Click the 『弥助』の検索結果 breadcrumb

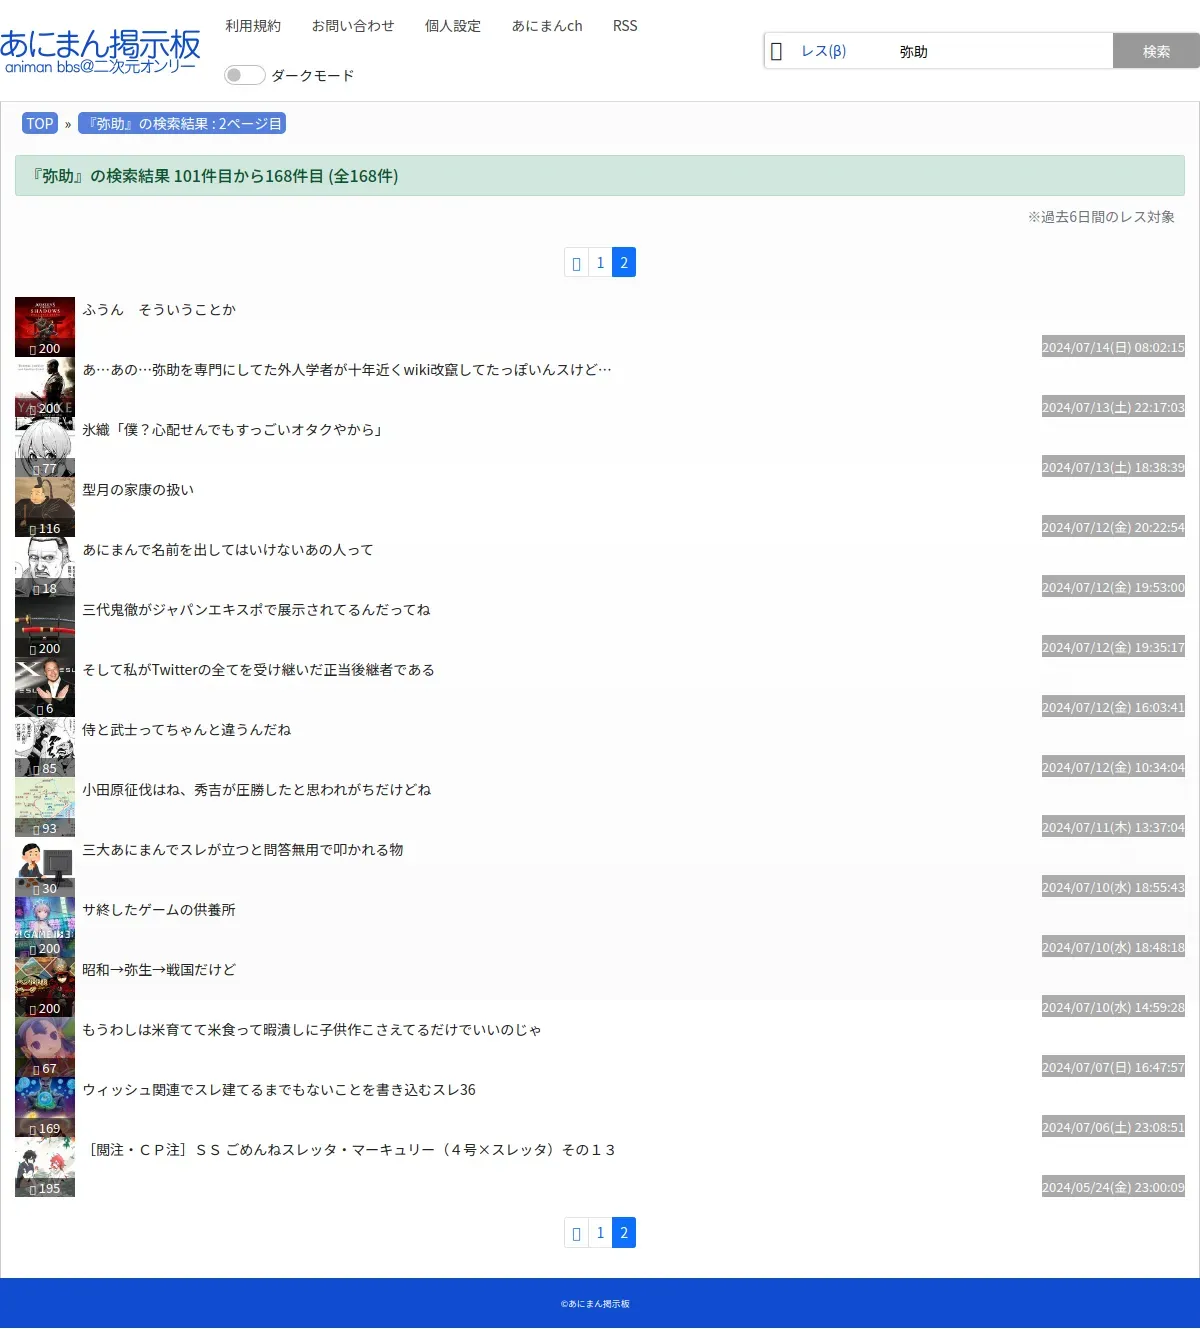182,124
